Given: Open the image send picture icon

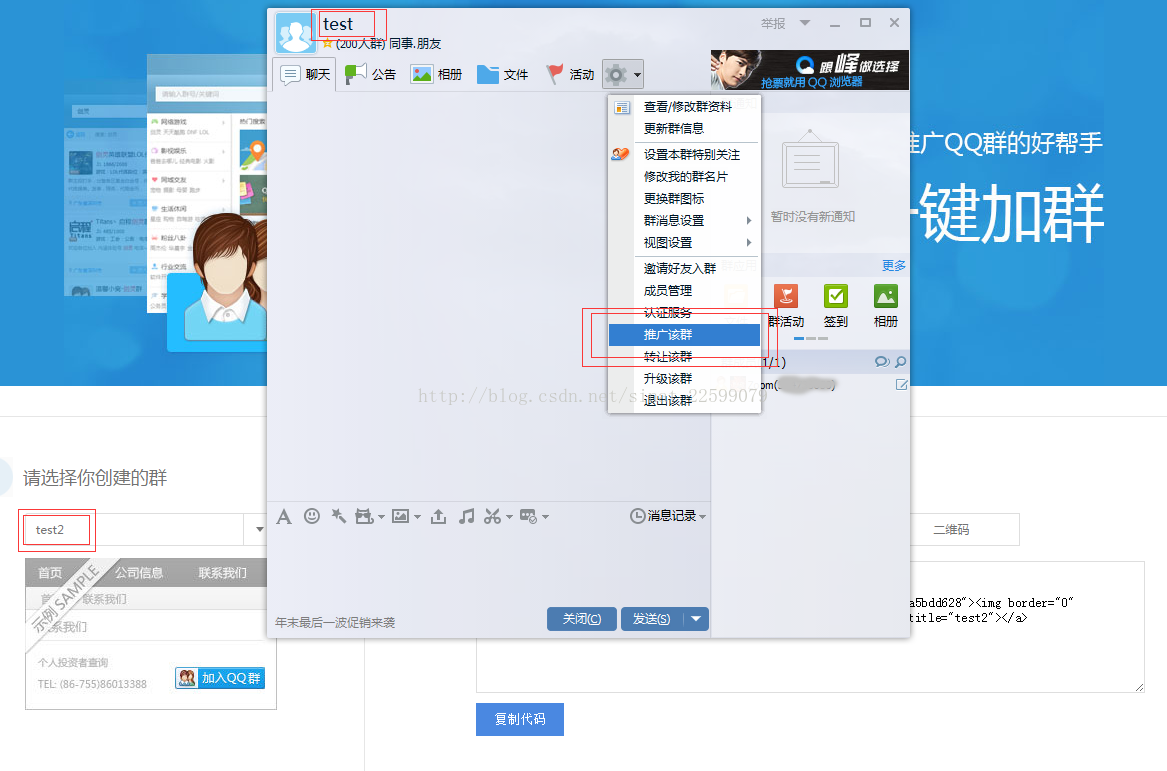Looking at the screenshot, I should tap(400, 516).
